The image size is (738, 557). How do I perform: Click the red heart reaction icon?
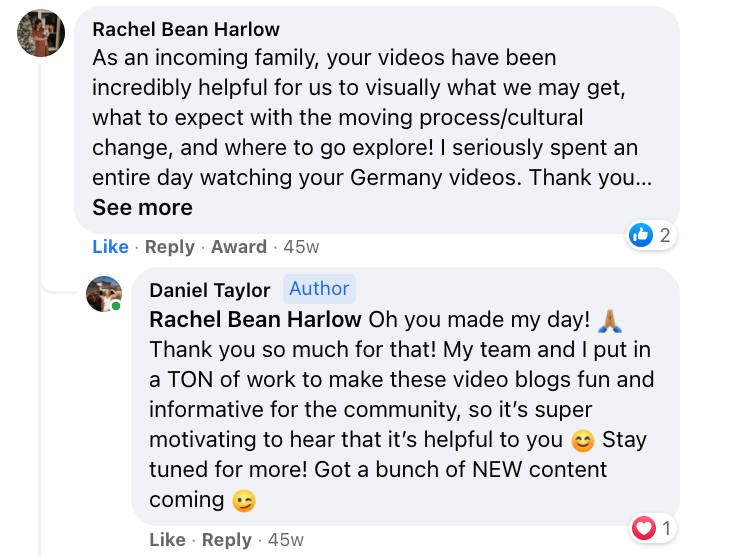645,527
